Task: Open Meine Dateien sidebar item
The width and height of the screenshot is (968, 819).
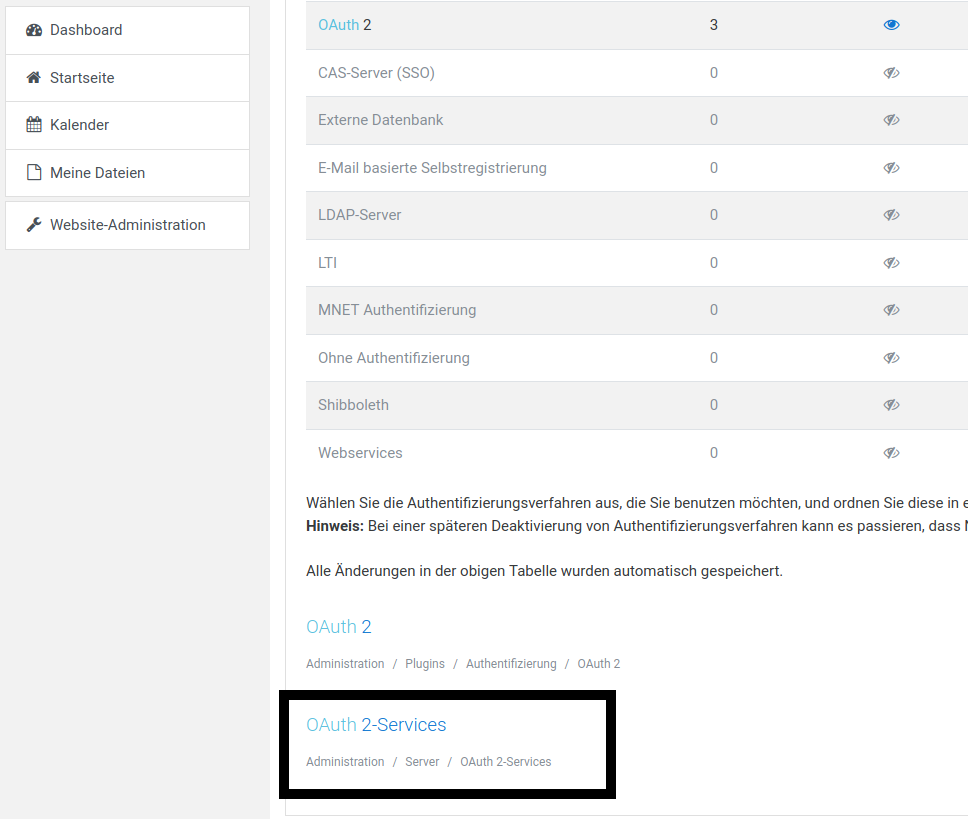Action: [97, 173]
